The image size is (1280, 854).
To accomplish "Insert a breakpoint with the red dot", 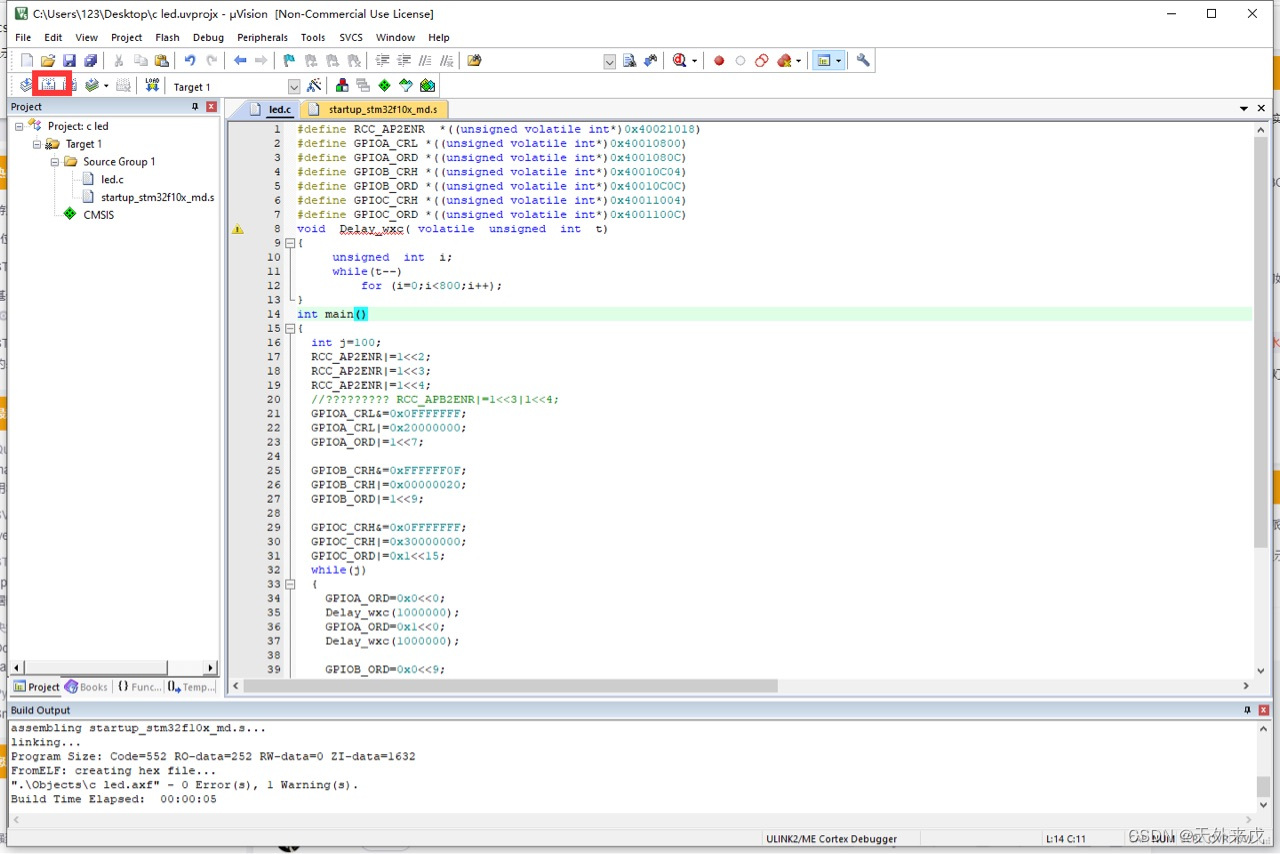I will click(719, 61).
